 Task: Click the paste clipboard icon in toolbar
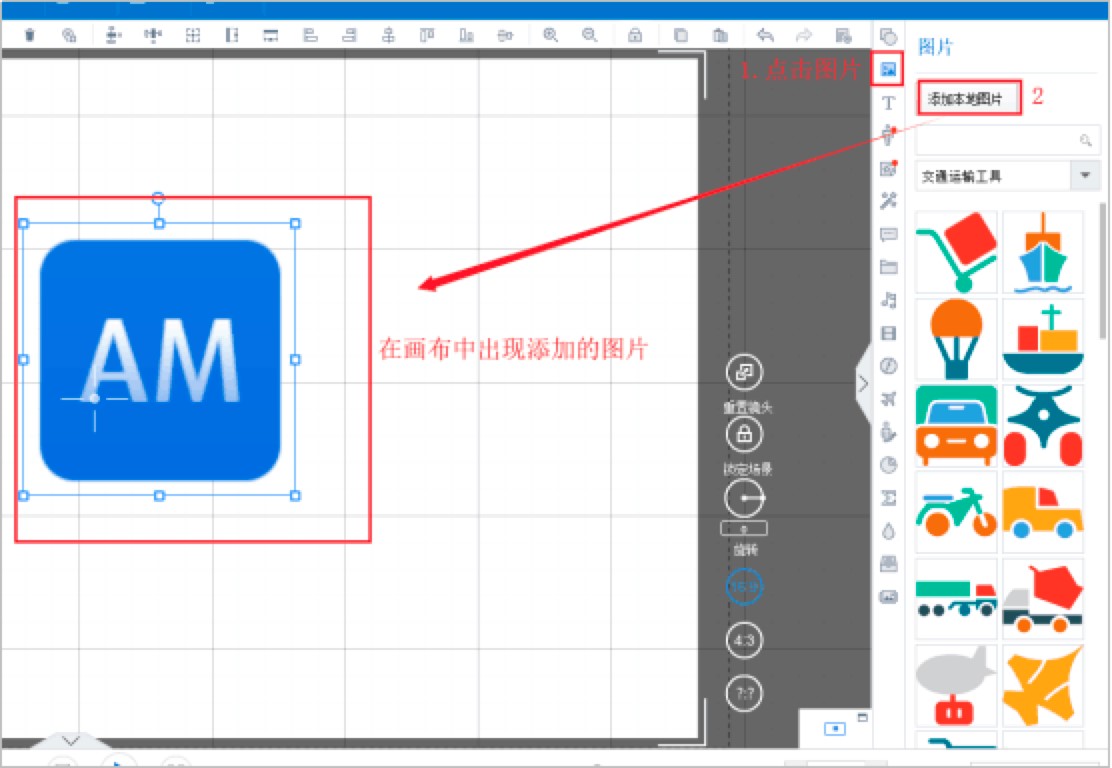[x=721, y=35]
